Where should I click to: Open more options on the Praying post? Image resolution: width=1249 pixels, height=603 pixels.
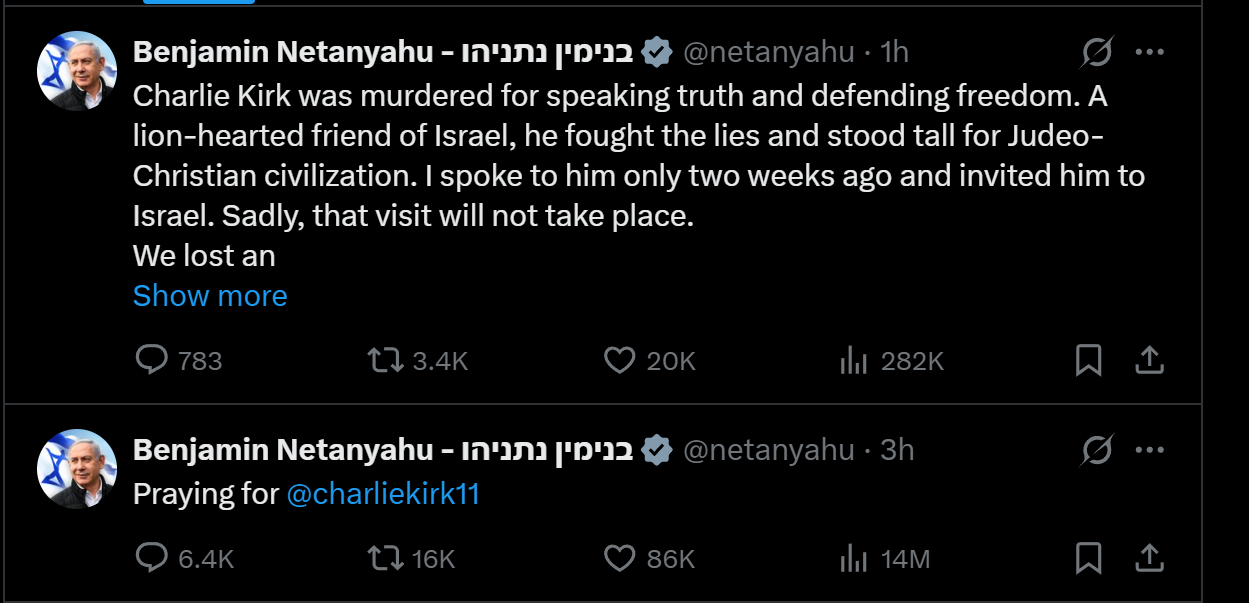pyautogui.click(x=1150, y=450)
